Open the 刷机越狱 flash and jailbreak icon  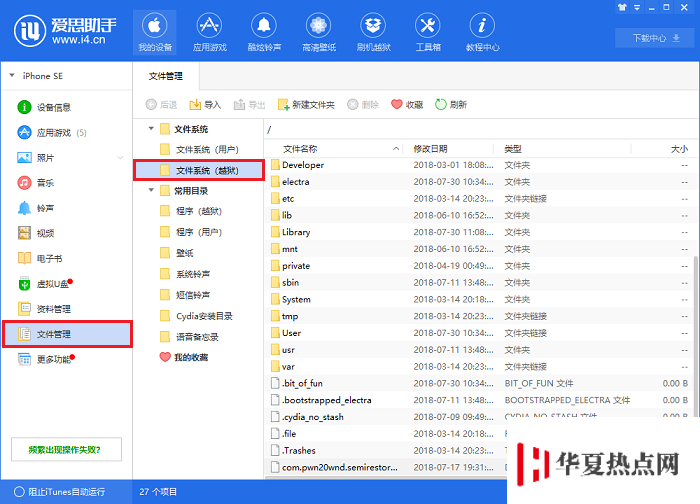pyautogui.click(x=373, y=33)
